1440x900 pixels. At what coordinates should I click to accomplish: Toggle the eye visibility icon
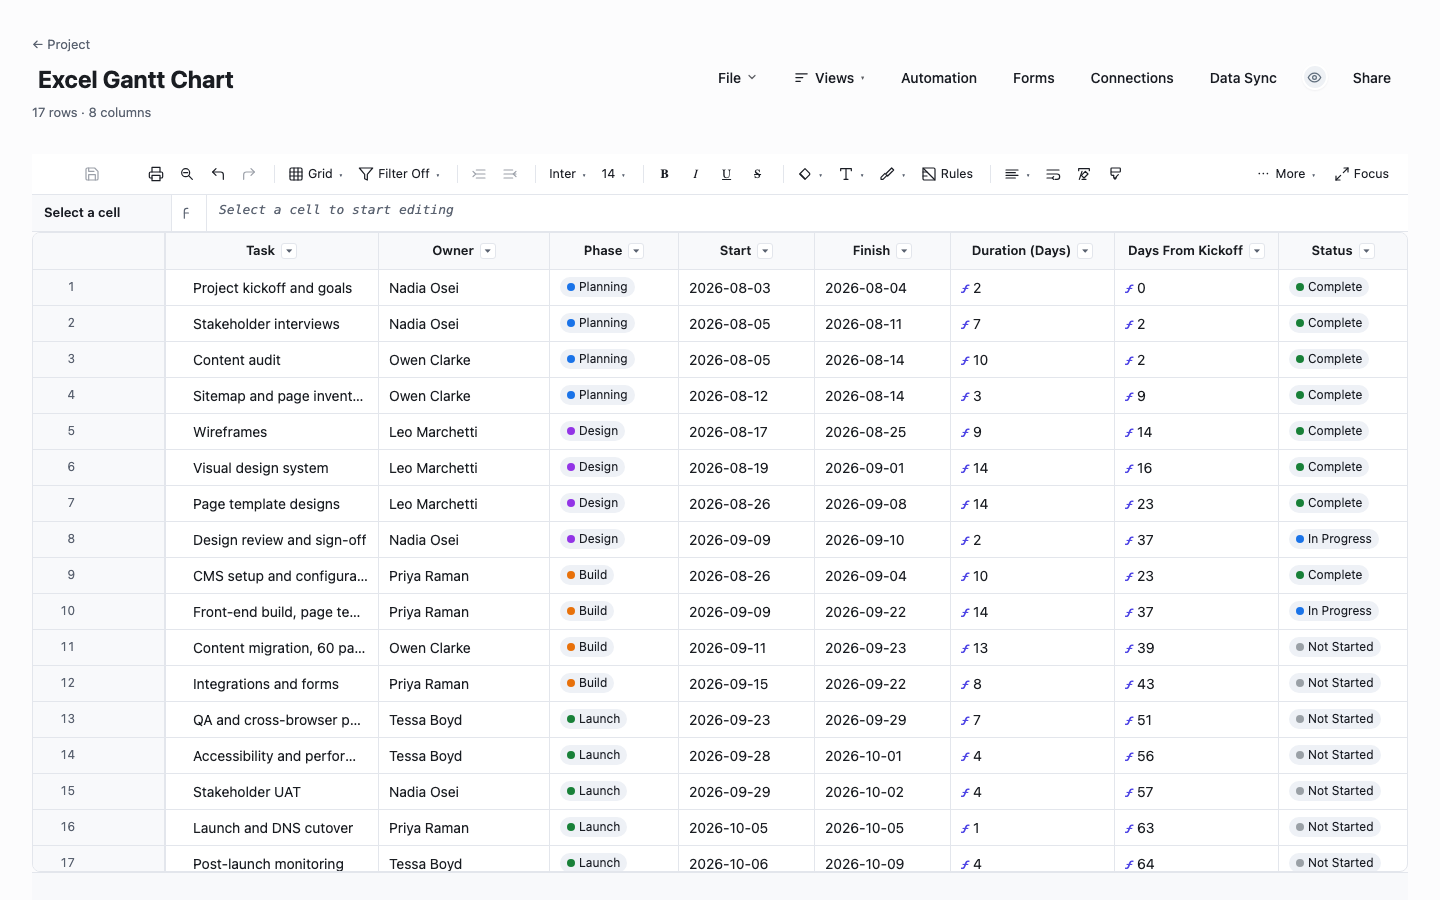tap(1315, 78)
